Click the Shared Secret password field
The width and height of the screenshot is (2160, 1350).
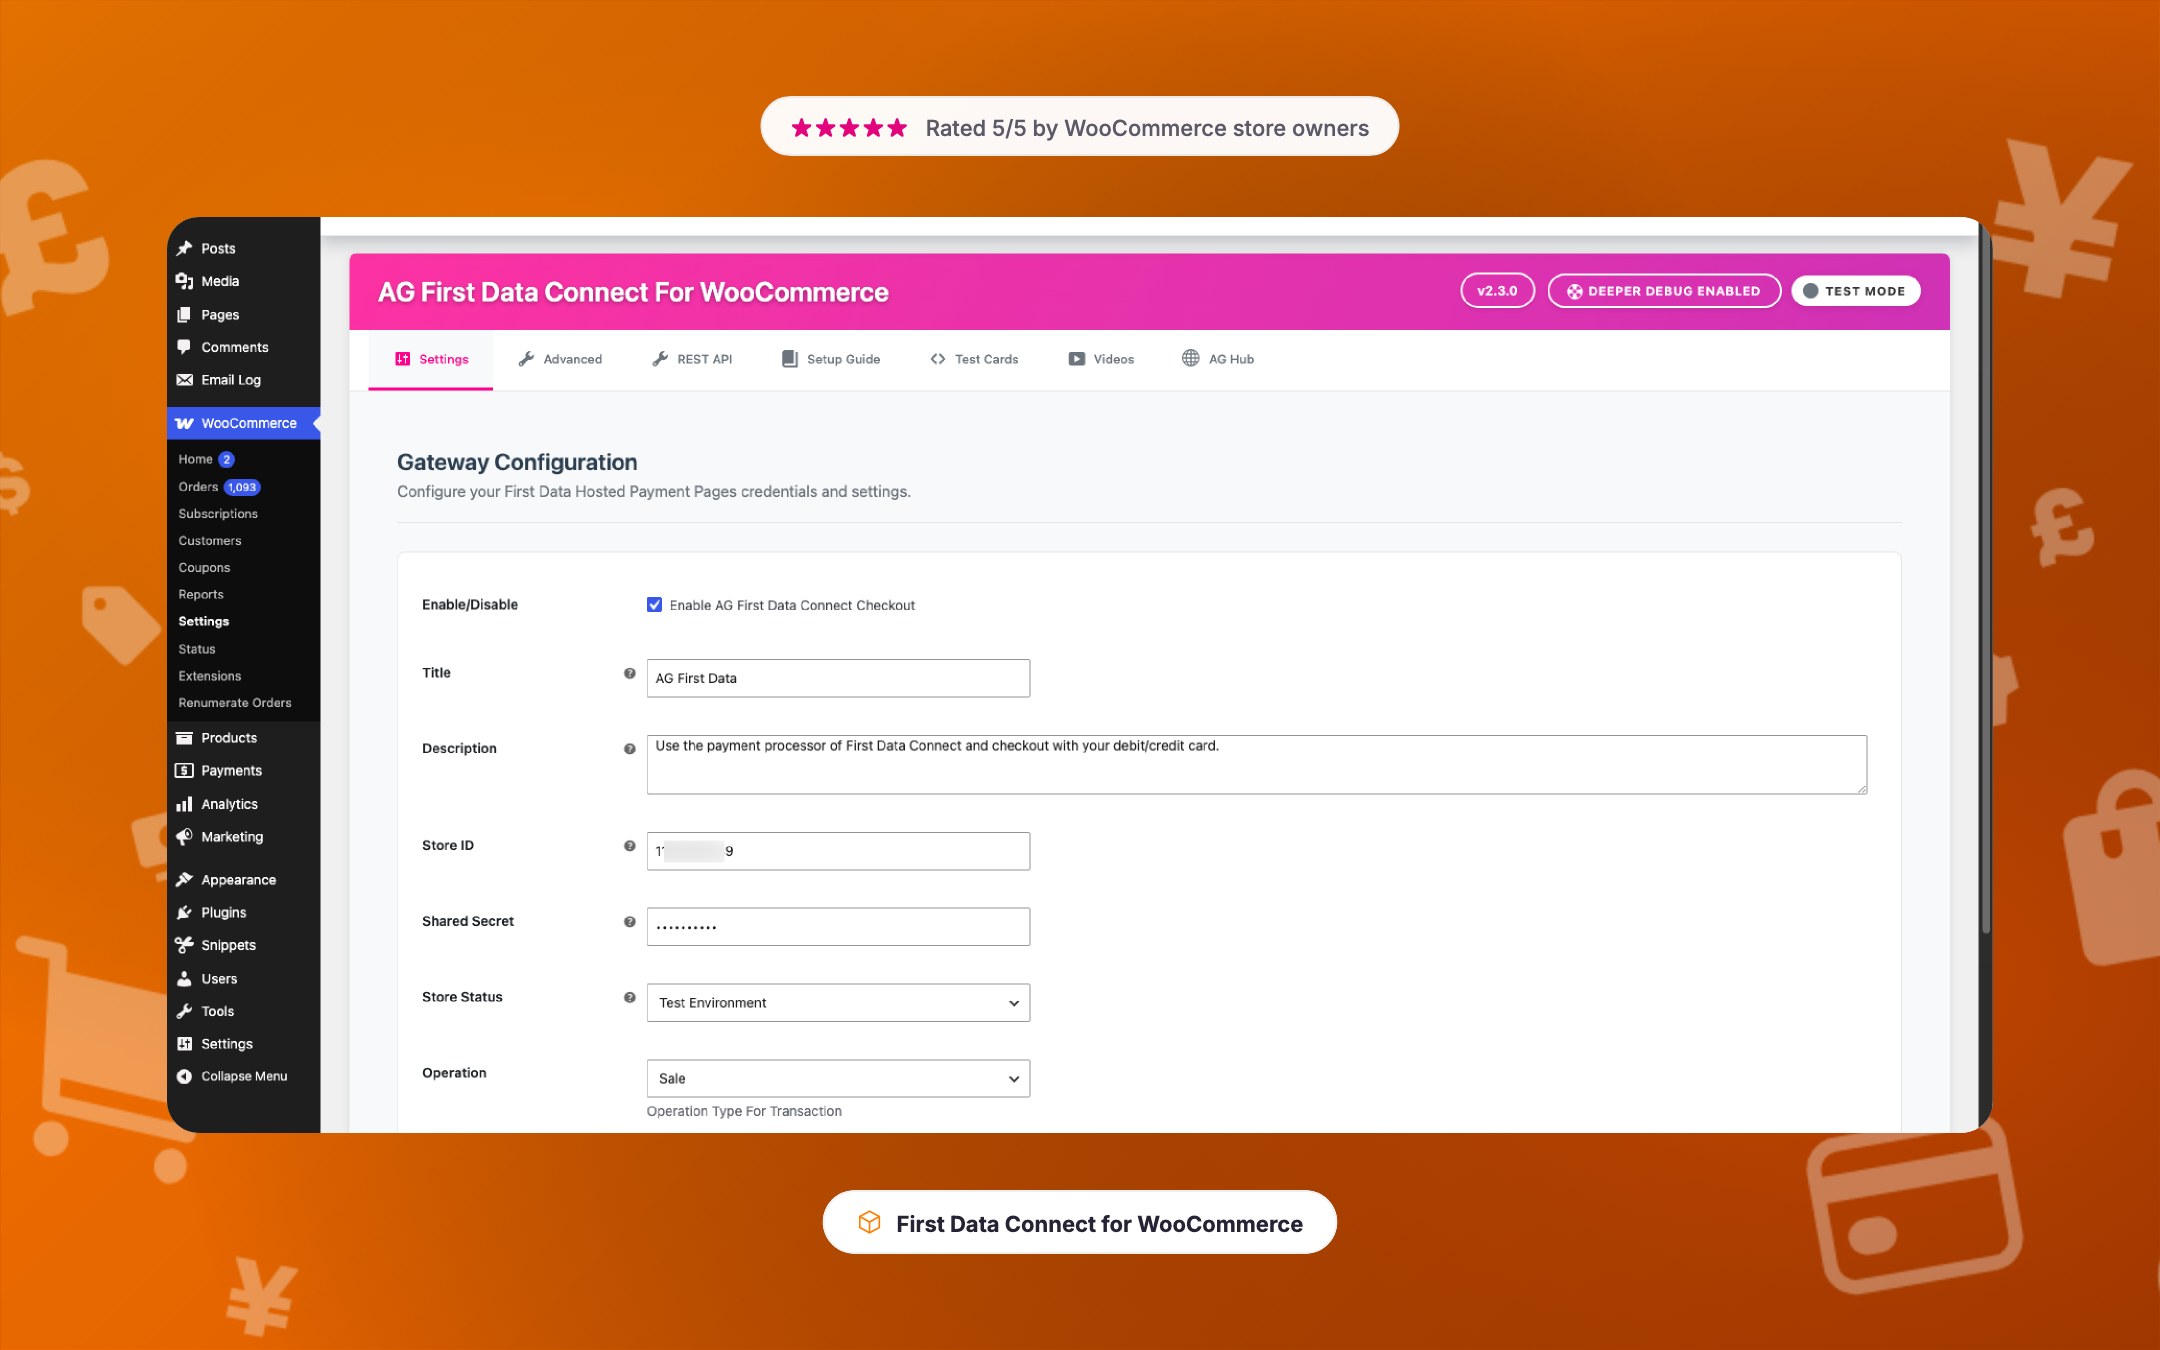(838, 927)
